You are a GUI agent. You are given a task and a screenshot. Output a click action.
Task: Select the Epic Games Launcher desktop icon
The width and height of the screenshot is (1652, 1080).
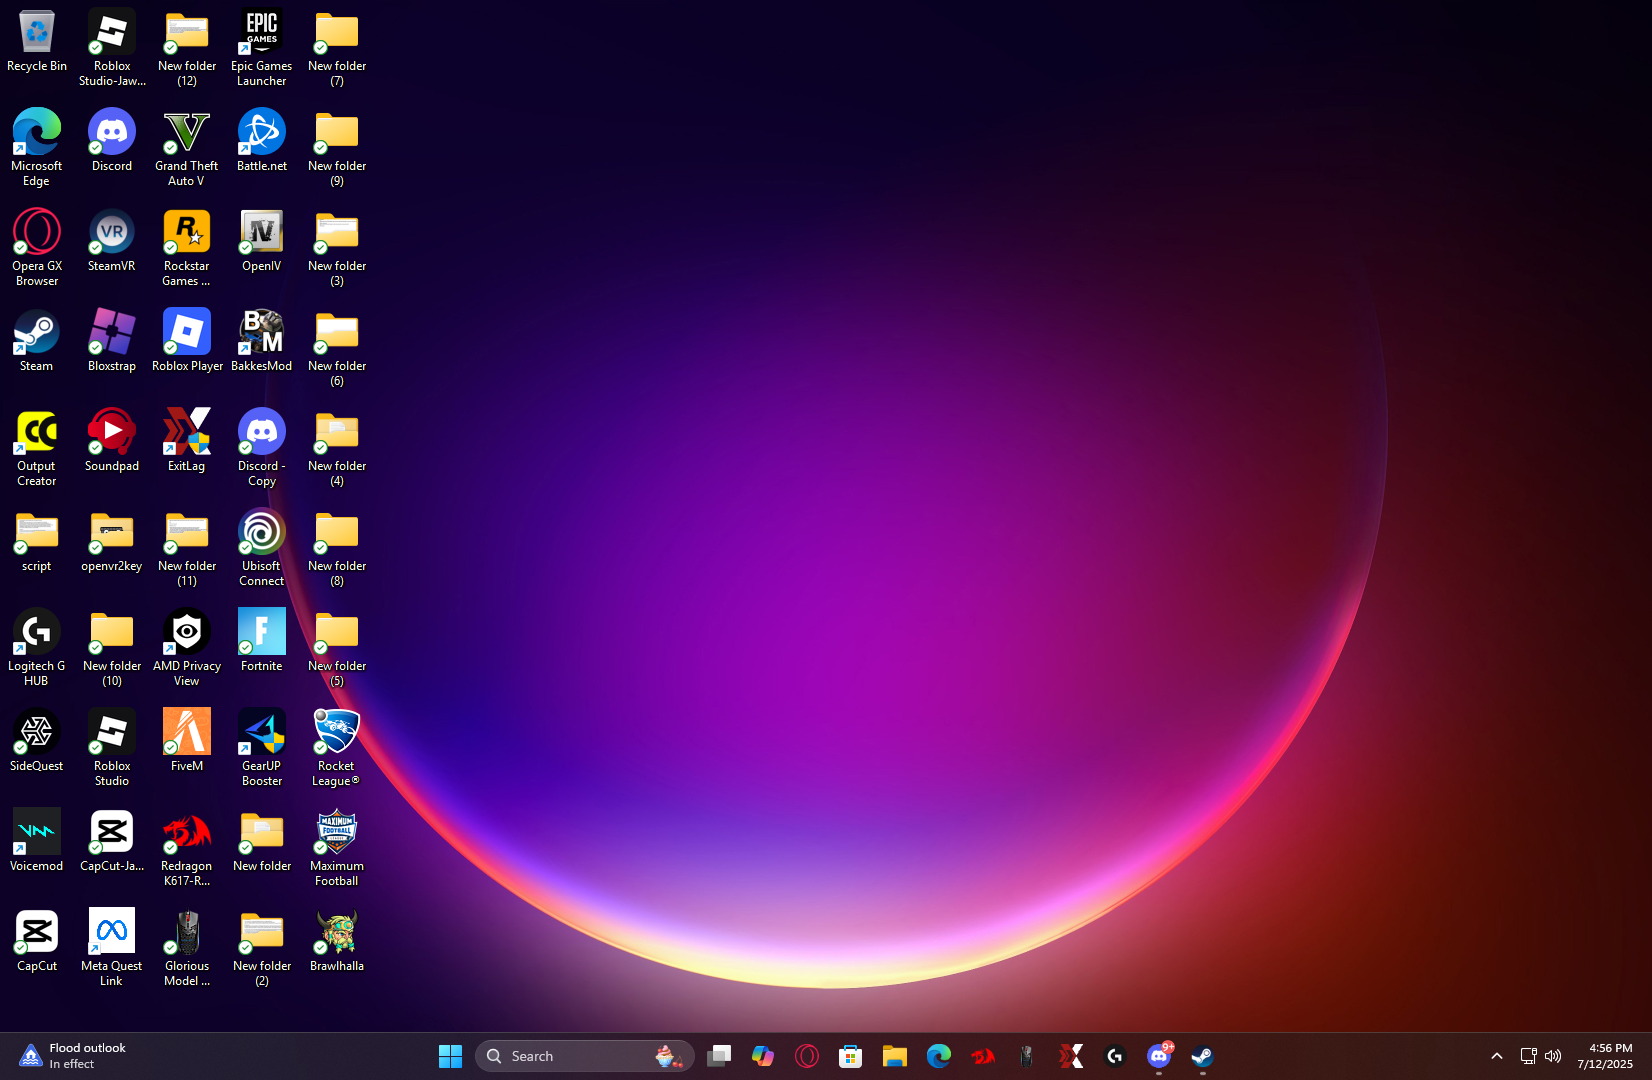262,48
